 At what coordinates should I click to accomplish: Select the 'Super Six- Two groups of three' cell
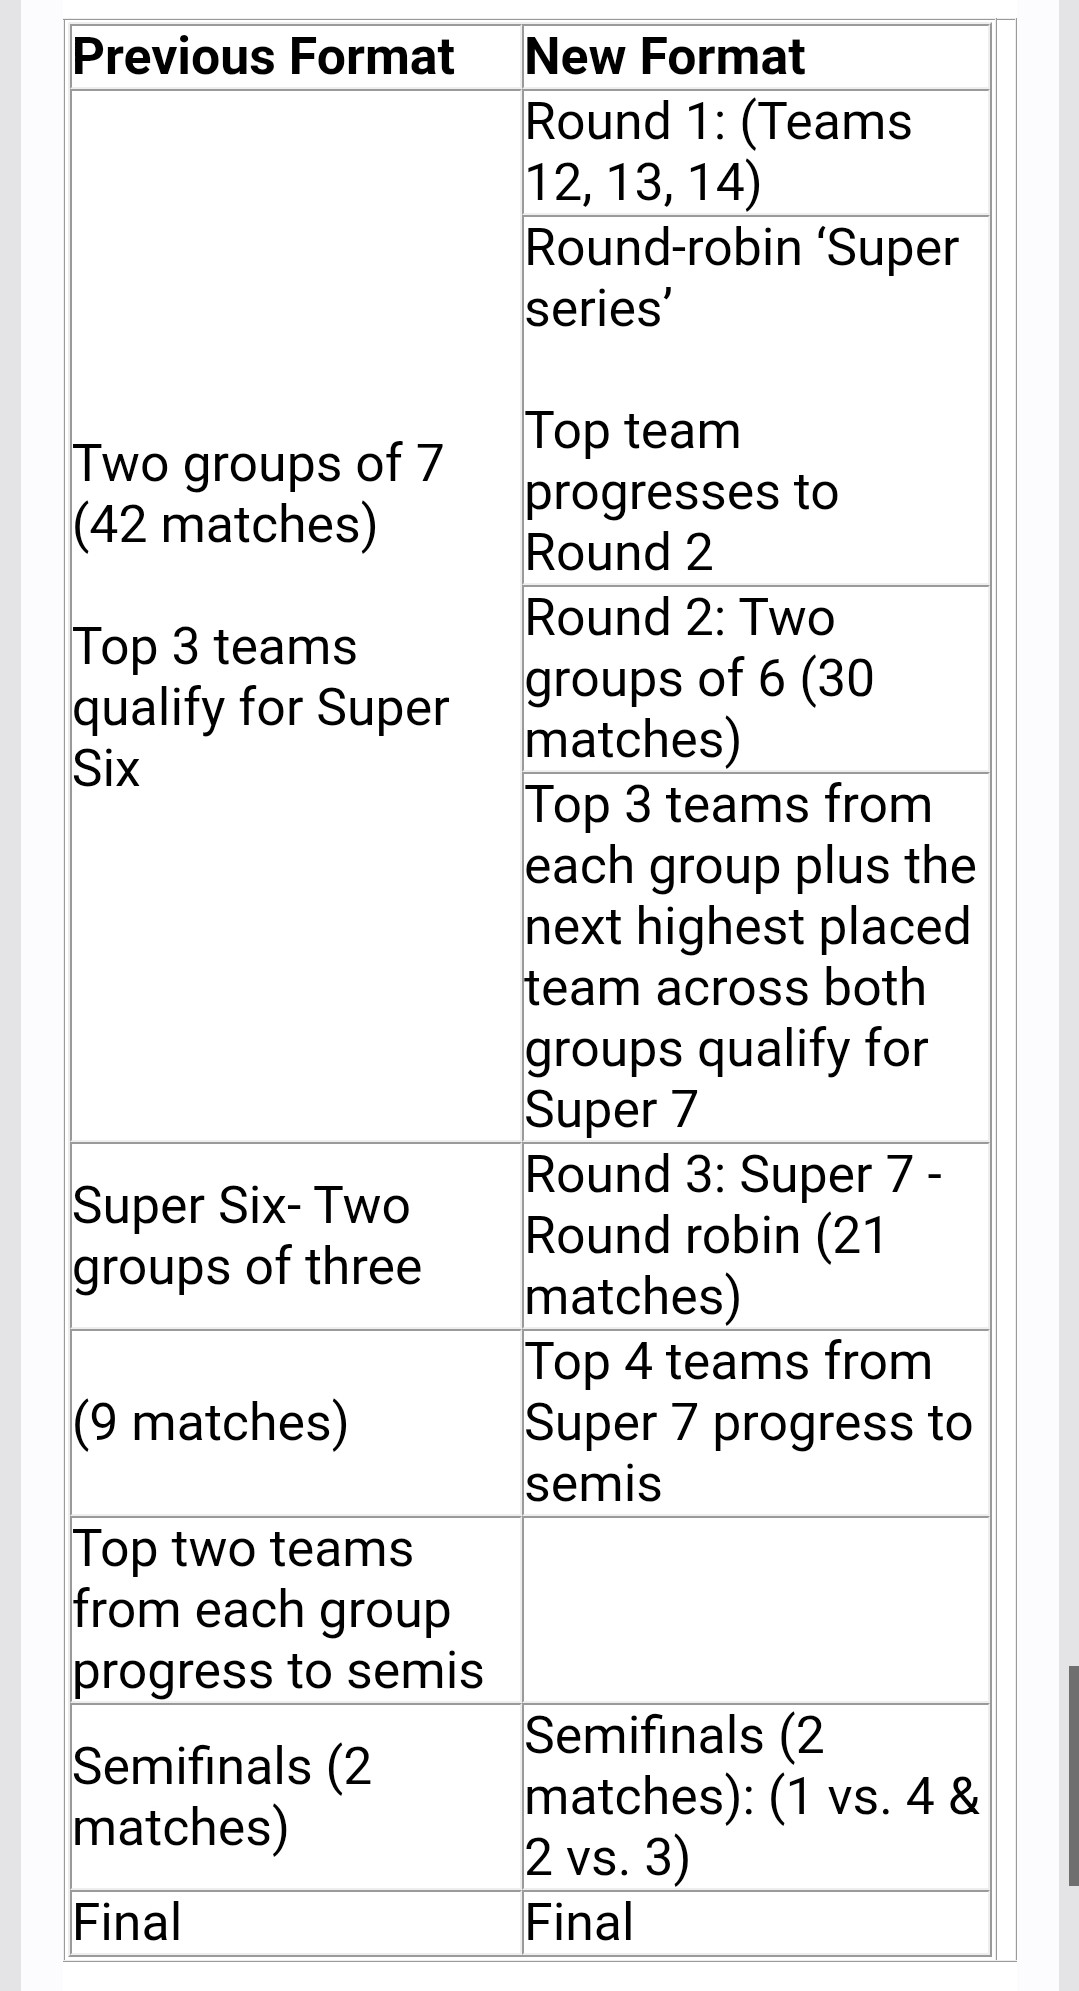296,1236
